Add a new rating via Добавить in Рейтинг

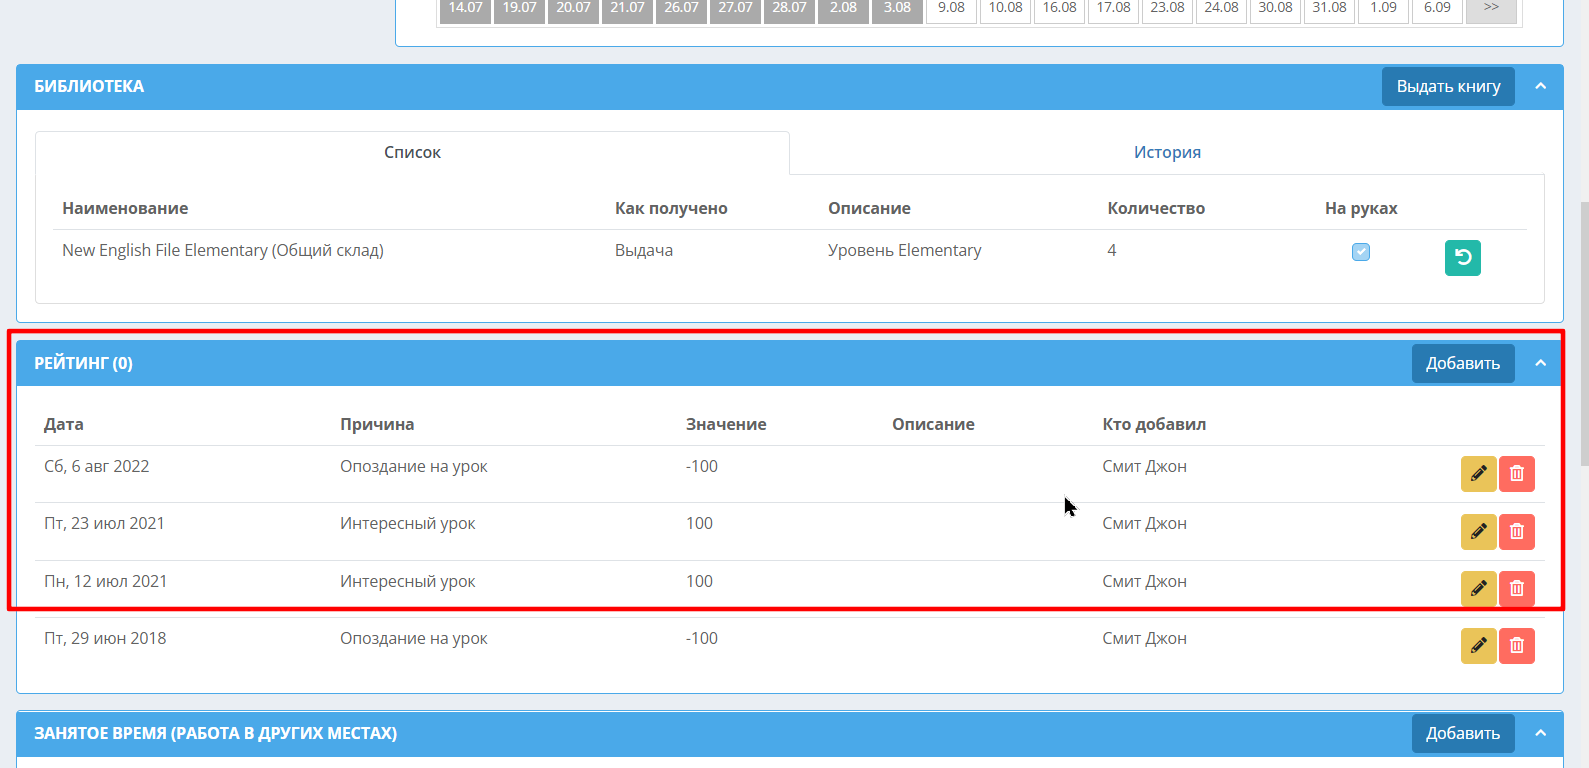(1463, 363)
